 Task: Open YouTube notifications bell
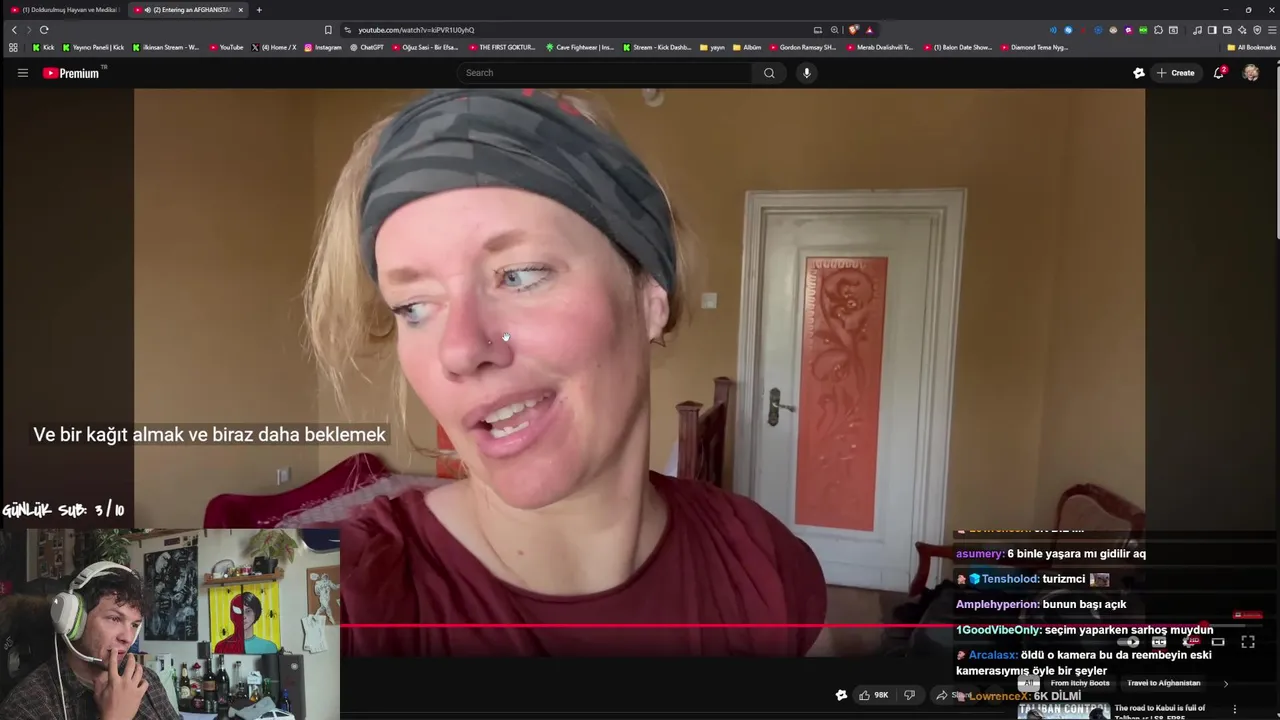pos(1219,73)
